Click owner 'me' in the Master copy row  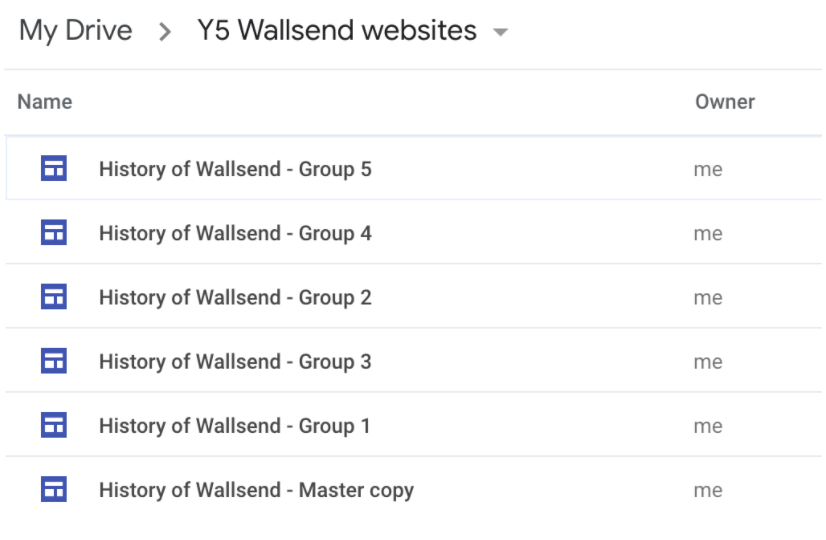708,490
